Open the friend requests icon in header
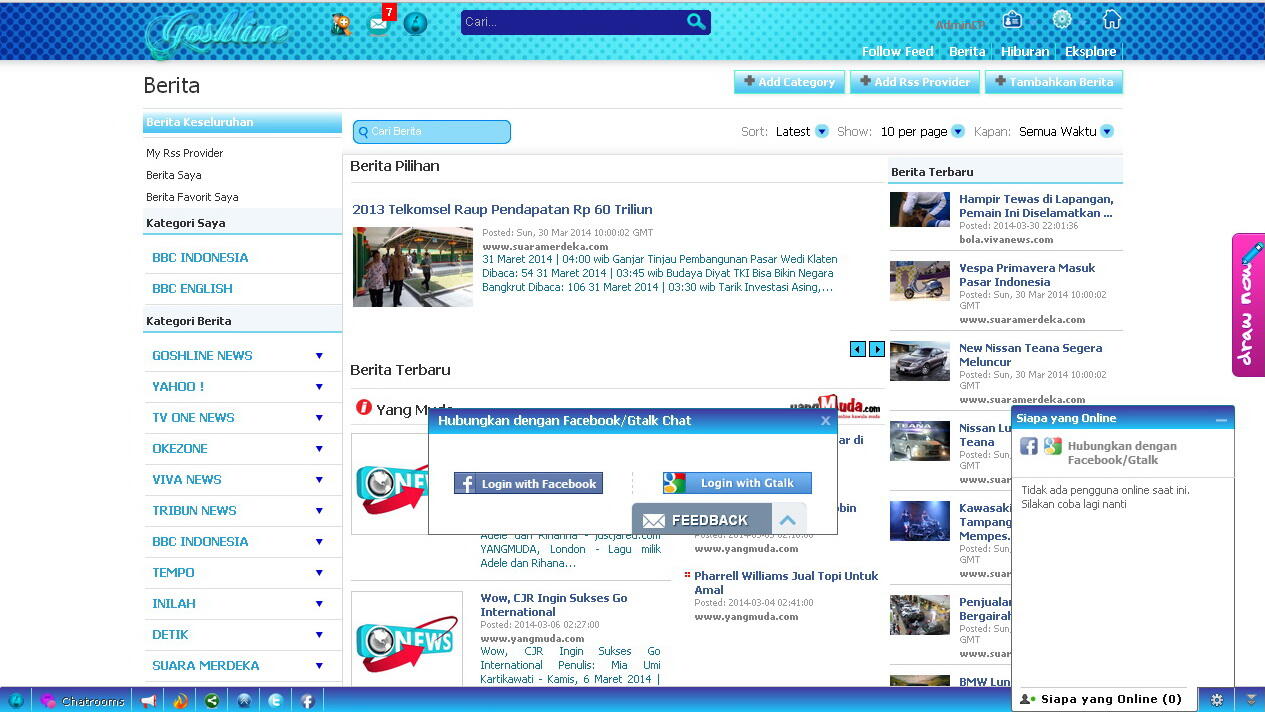The height and width of the screenshot is (712, 1265). tap(341, 24)
